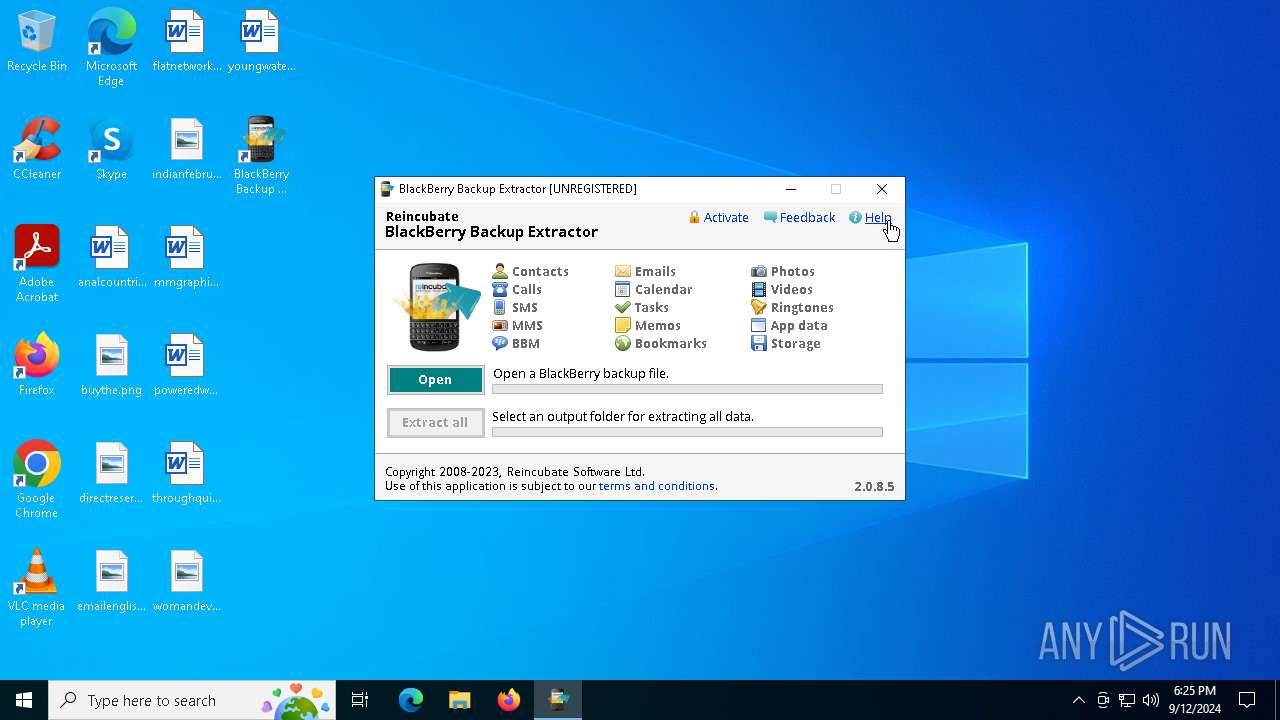
Task: Select the VLC media player shortcut
Action: [37, 588]
